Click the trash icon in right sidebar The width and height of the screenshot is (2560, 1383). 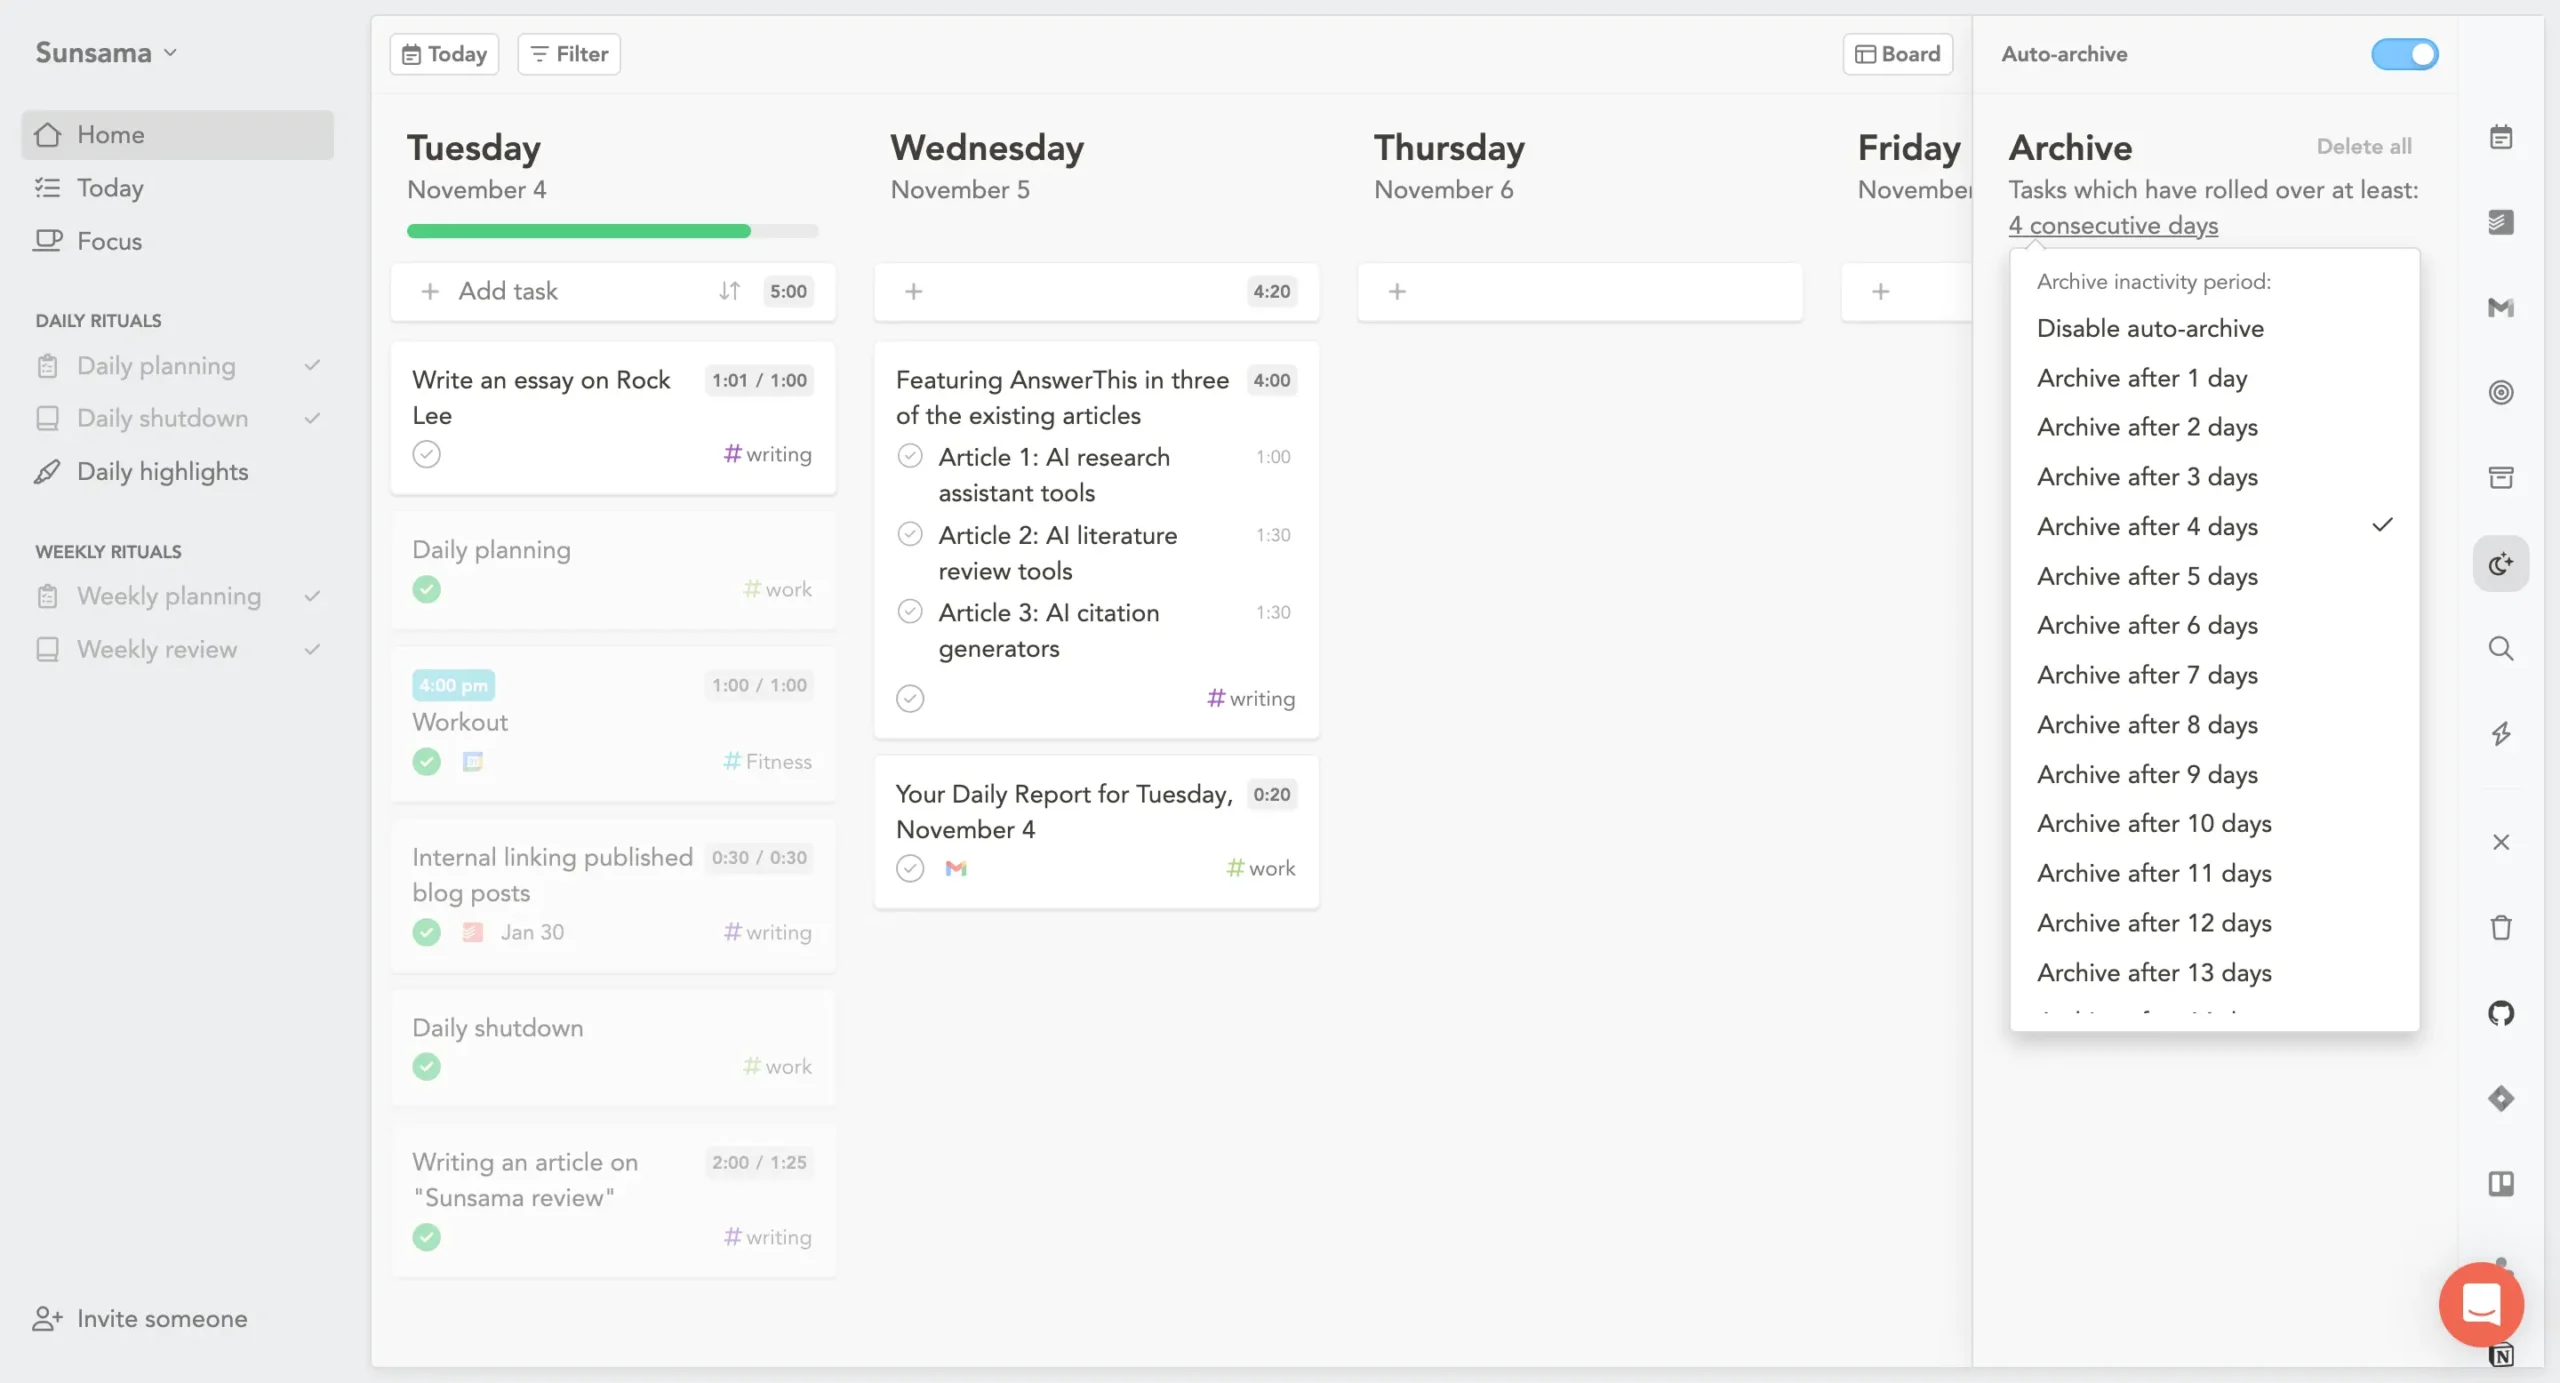pyautogui.click(x=2500, y=928)
